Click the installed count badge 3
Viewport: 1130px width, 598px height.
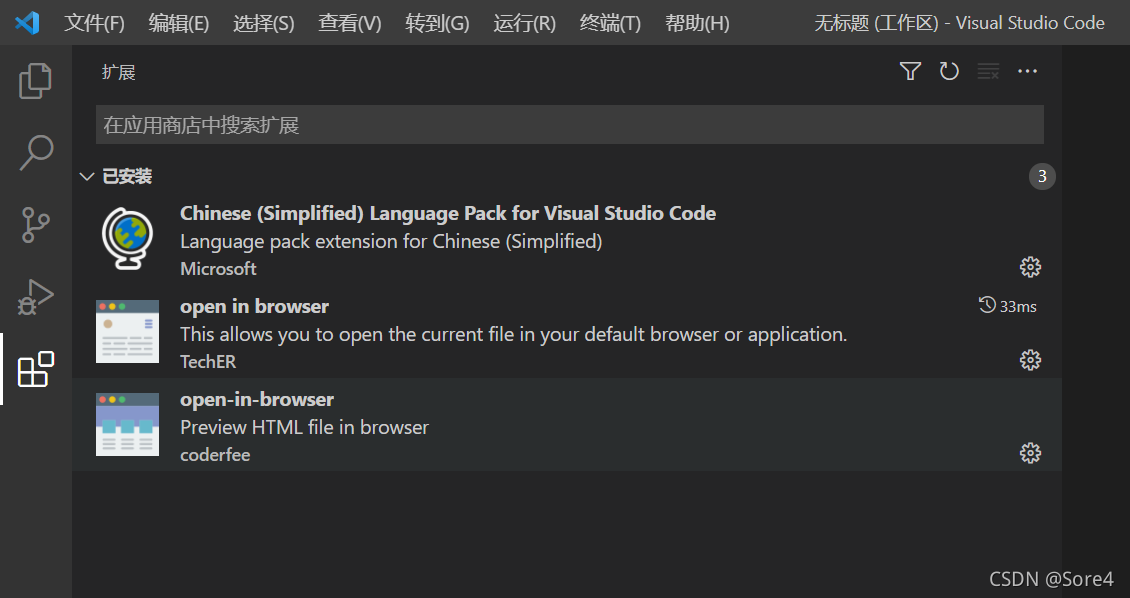[x=1042, y=177]
